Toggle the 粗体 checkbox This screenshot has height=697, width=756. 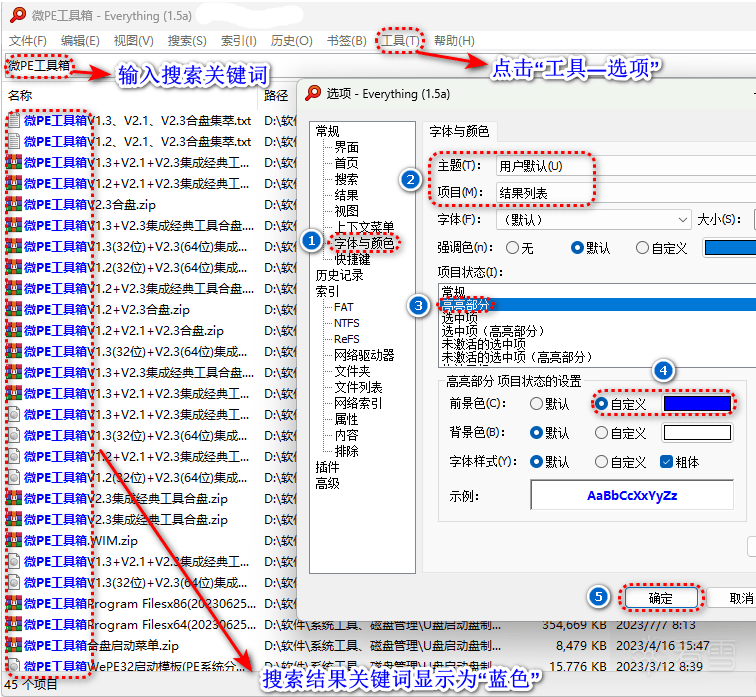point(667,462)
